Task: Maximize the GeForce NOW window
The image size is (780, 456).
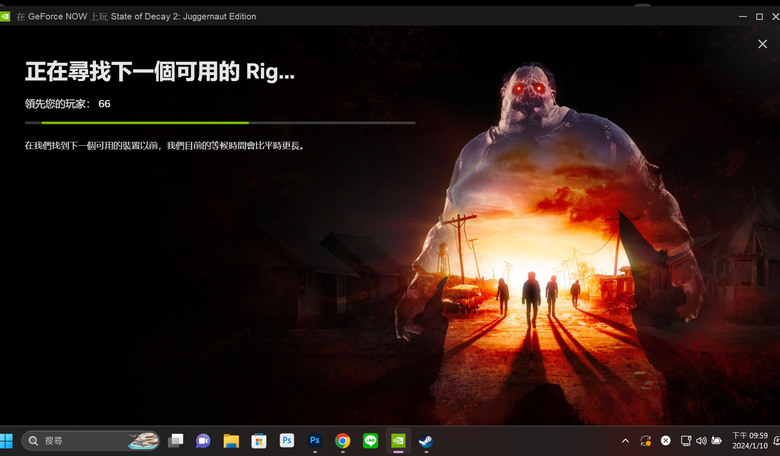Action: point(759,16)
